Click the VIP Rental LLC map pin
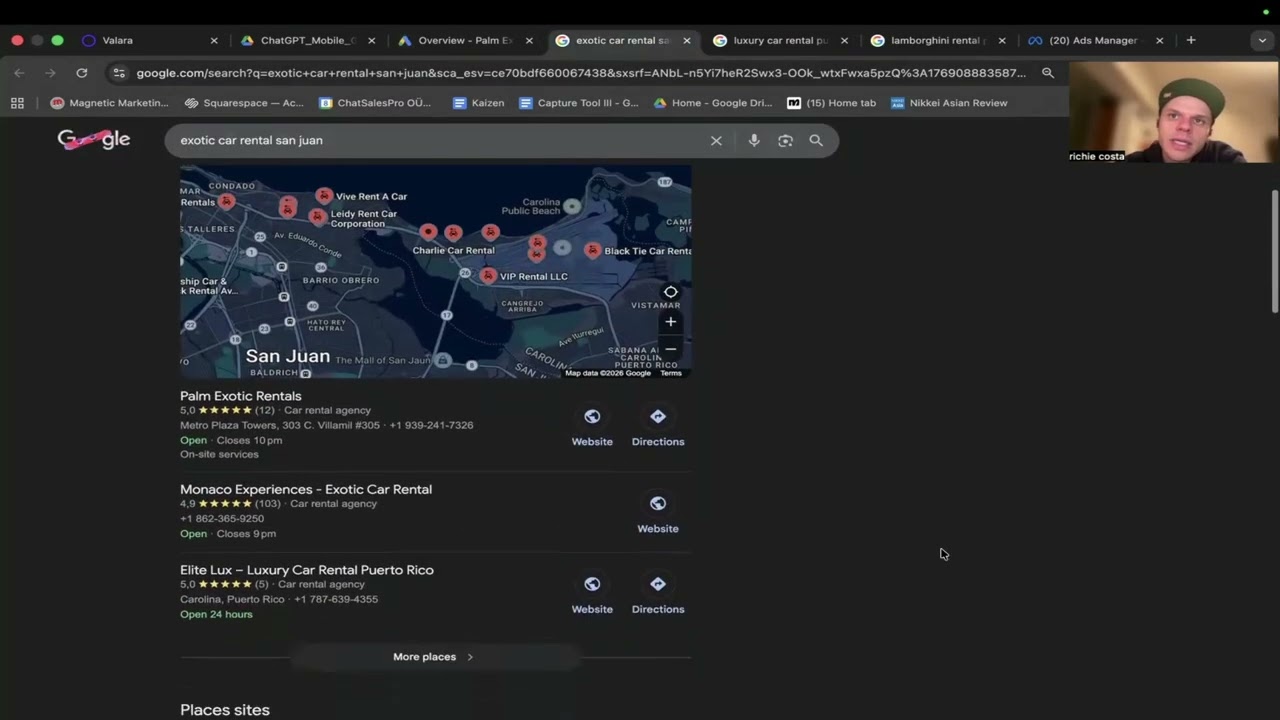1280x720 pixels. [x=488, y=275]
